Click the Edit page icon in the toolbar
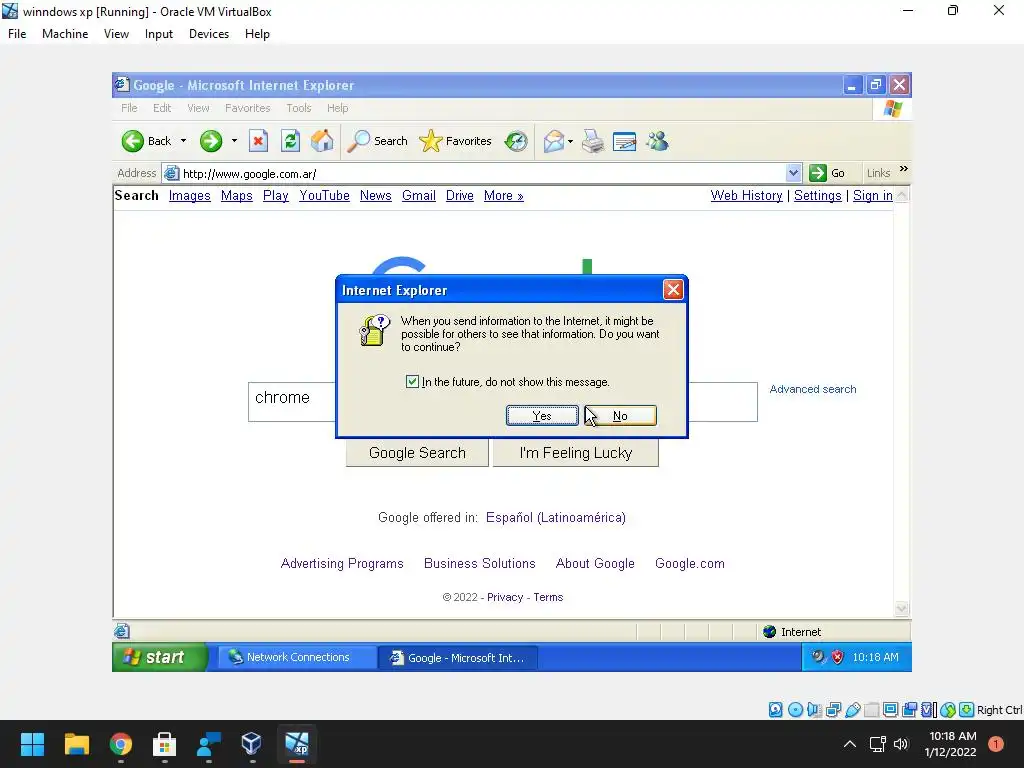1024x768 pixels. point(624,141)
